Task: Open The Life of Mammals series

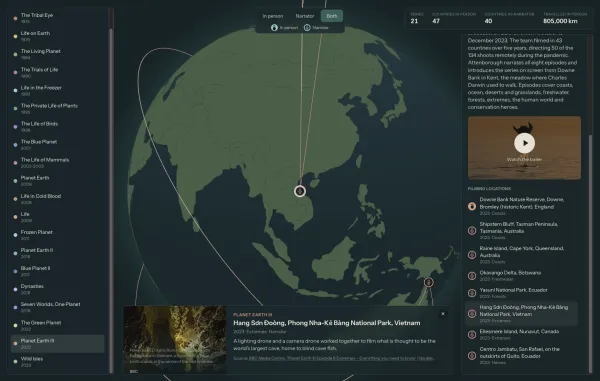Action: pos(57,162)
